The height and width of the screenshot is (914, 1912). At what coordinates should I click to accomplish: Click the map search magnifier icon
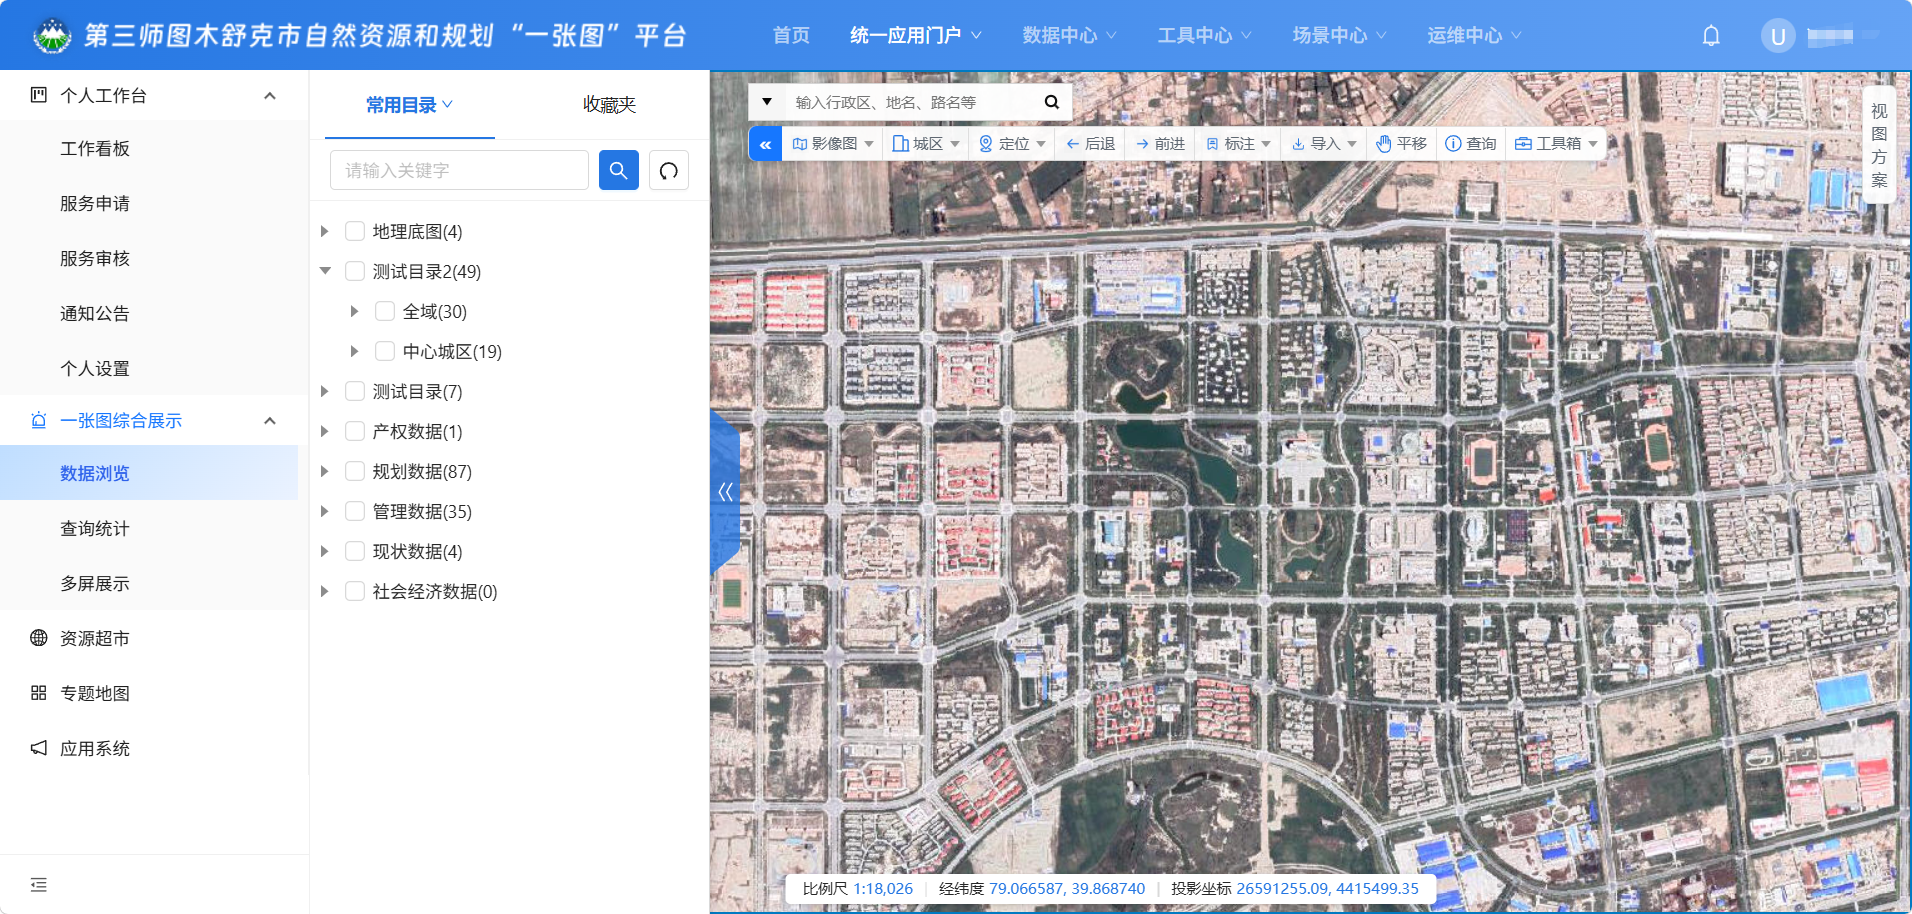pyautogui.click(x=1051, y=102)
